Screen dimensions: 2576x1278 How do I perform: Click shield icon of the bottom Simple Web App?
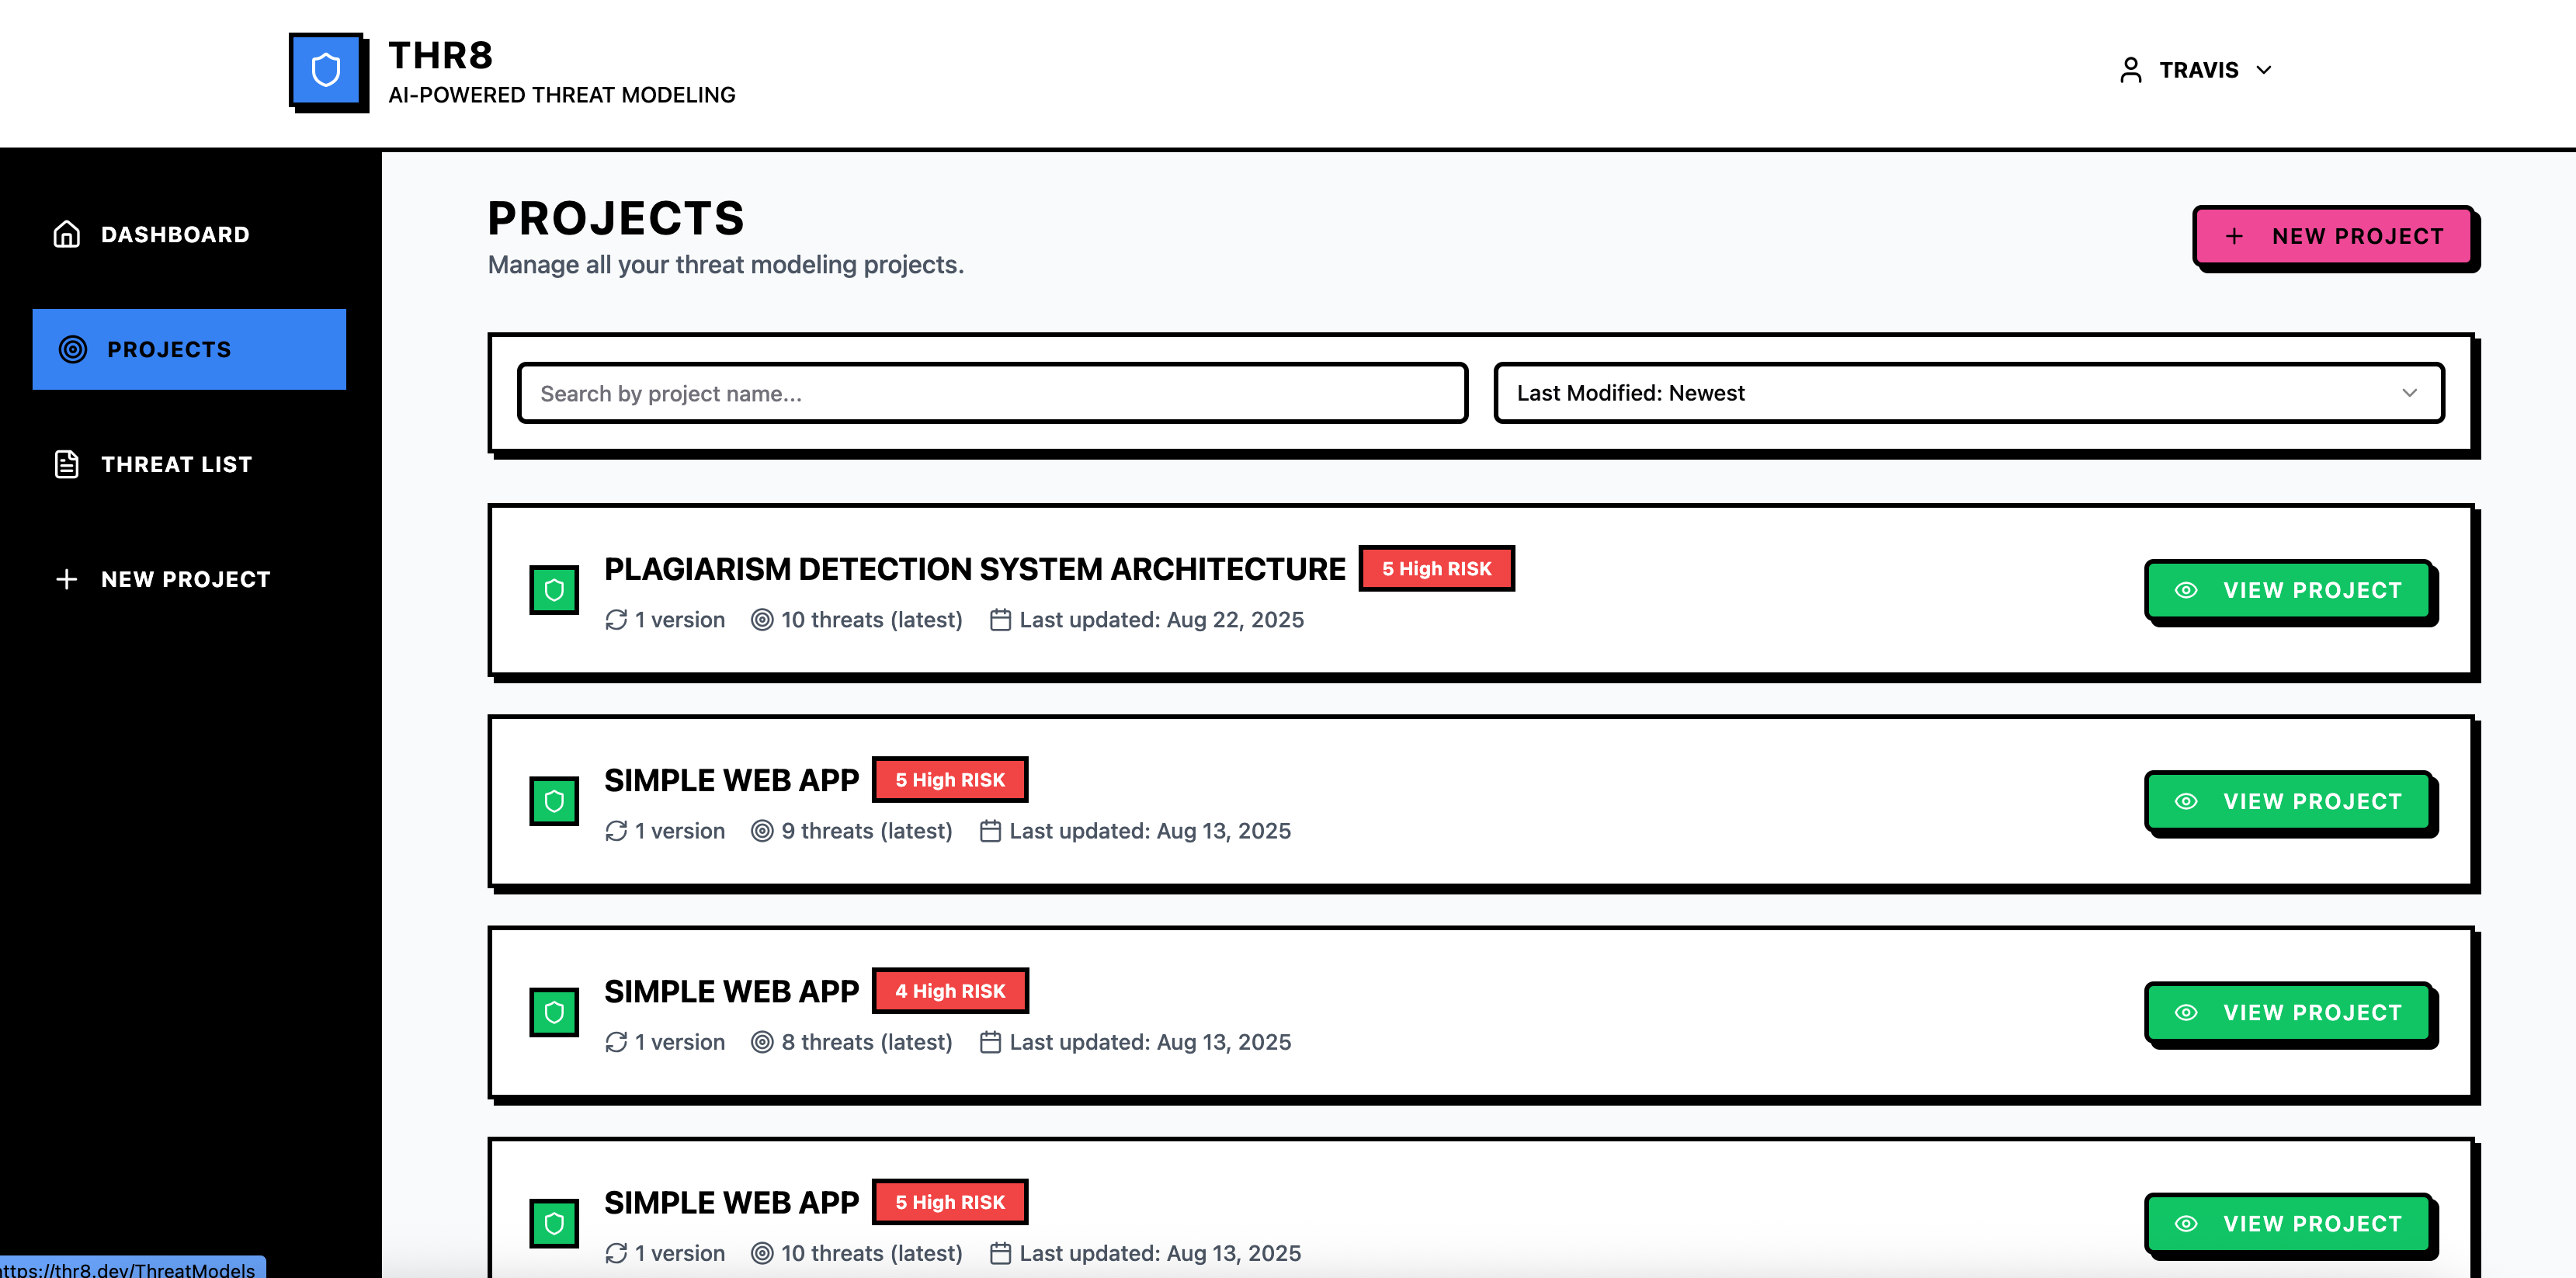(x=554, y=1223)
